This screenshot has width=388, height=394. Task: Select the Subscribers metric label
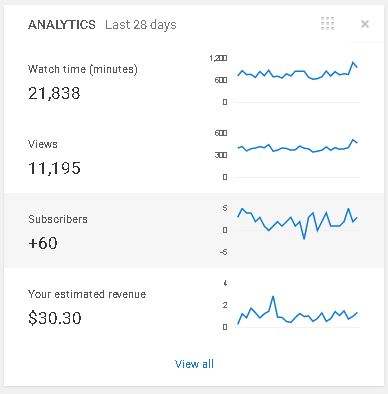tap(58, 219)
